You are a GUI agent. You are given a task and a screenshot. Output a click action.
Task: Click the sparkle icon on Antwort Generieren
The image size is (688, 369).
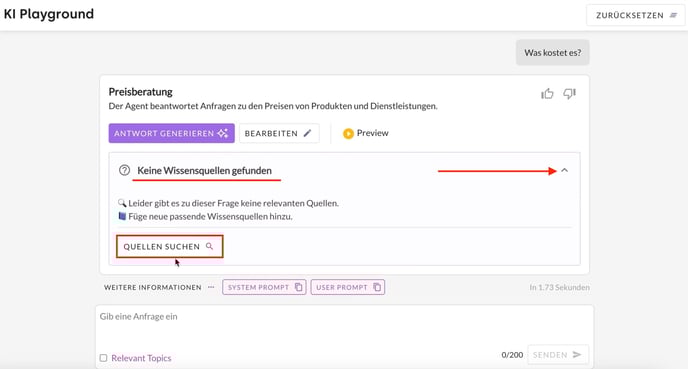[x=223, y=133]
